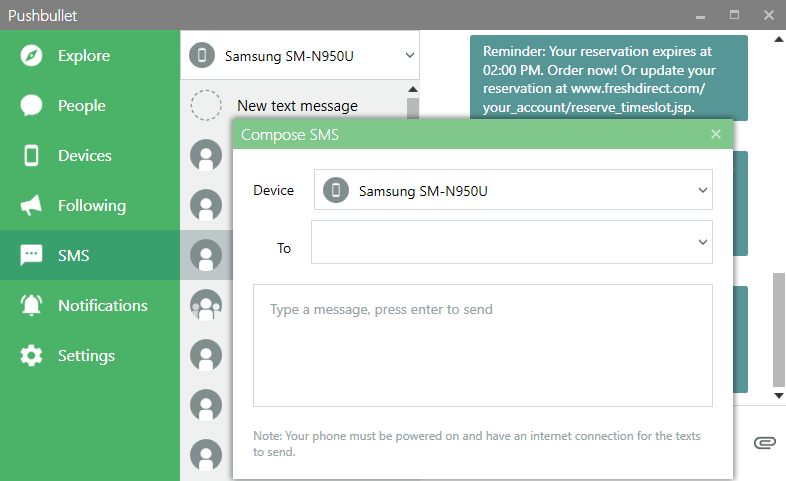This screenshot has width=786, height=481.
Task: Open the Settings section label
Action: (86, 356)
